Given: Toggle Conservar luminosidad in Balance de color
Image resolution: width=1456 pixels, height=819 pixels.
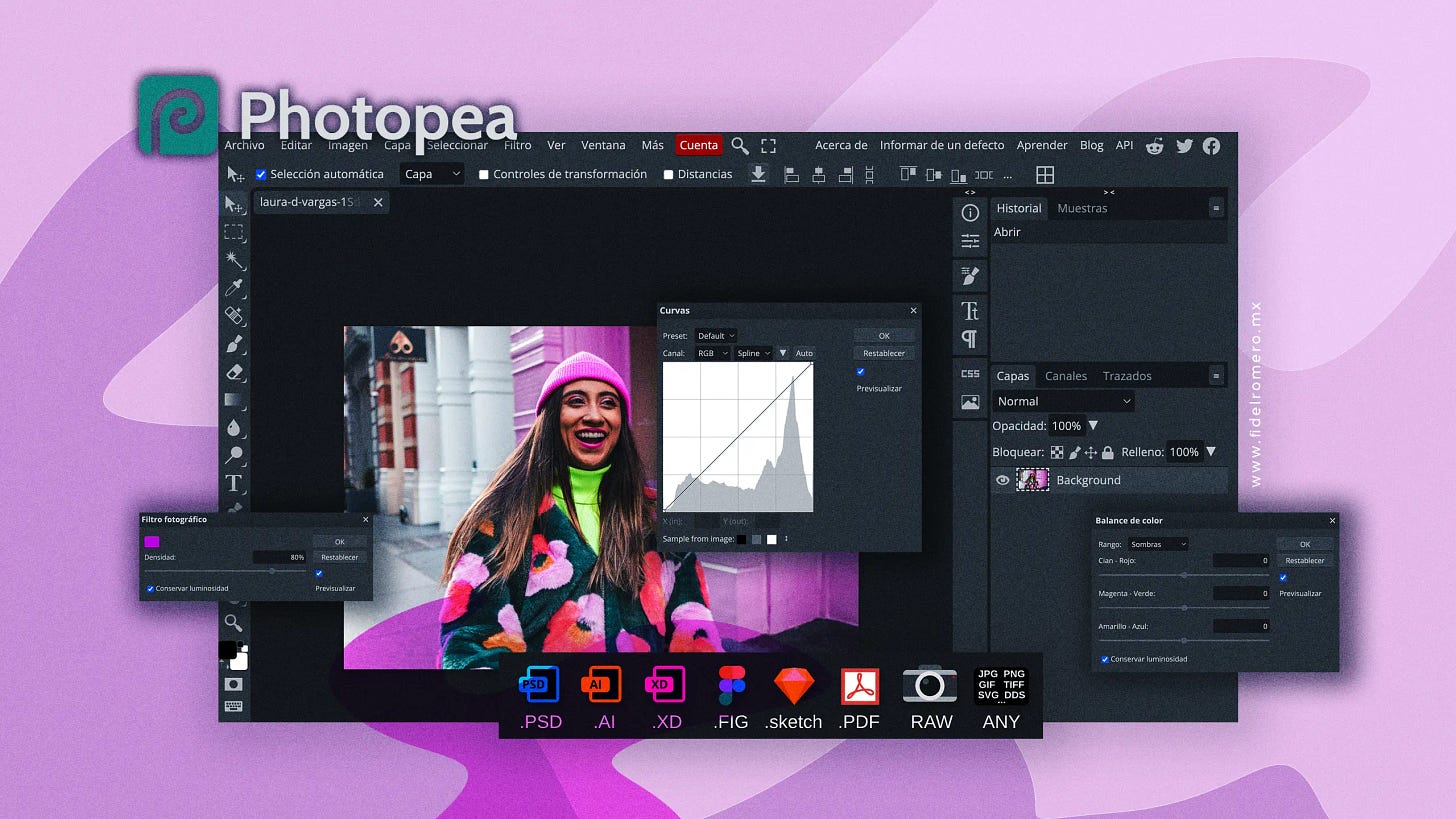Looking at the screenshot, I should [1105, 659].
